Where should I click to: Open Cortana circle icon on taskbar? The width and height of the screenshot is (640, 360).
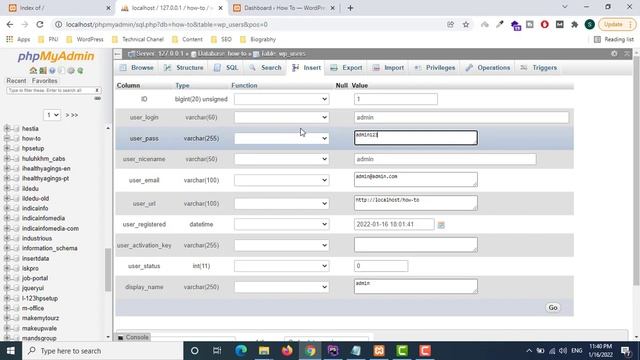pyautogui.click(x=194, y=351)
